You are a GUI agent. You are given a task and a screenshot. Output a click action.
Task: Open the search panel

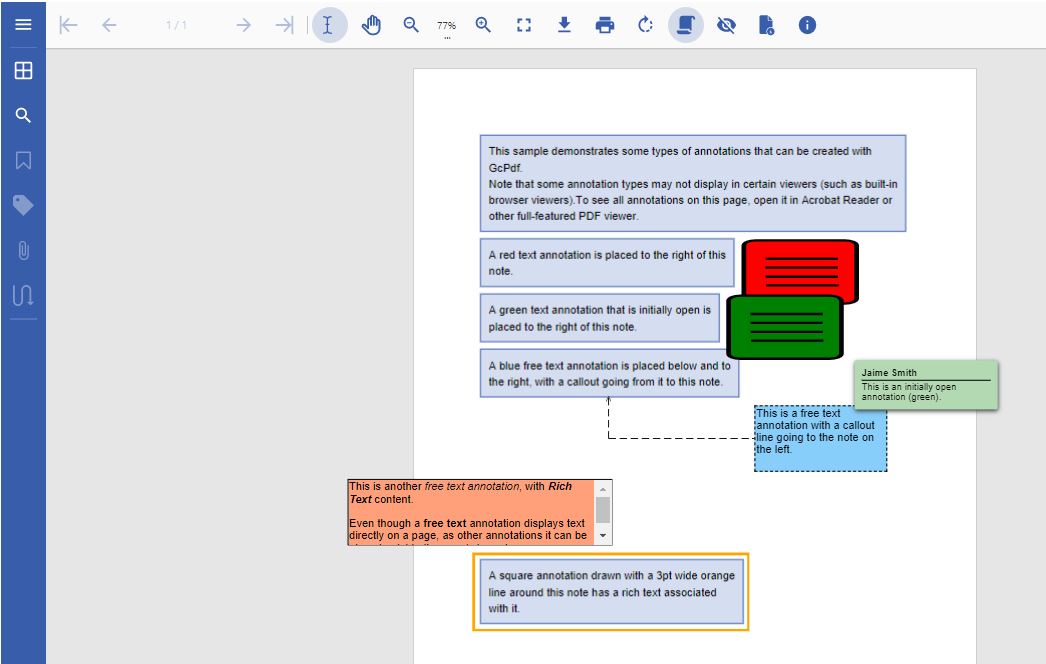[23, 115]
